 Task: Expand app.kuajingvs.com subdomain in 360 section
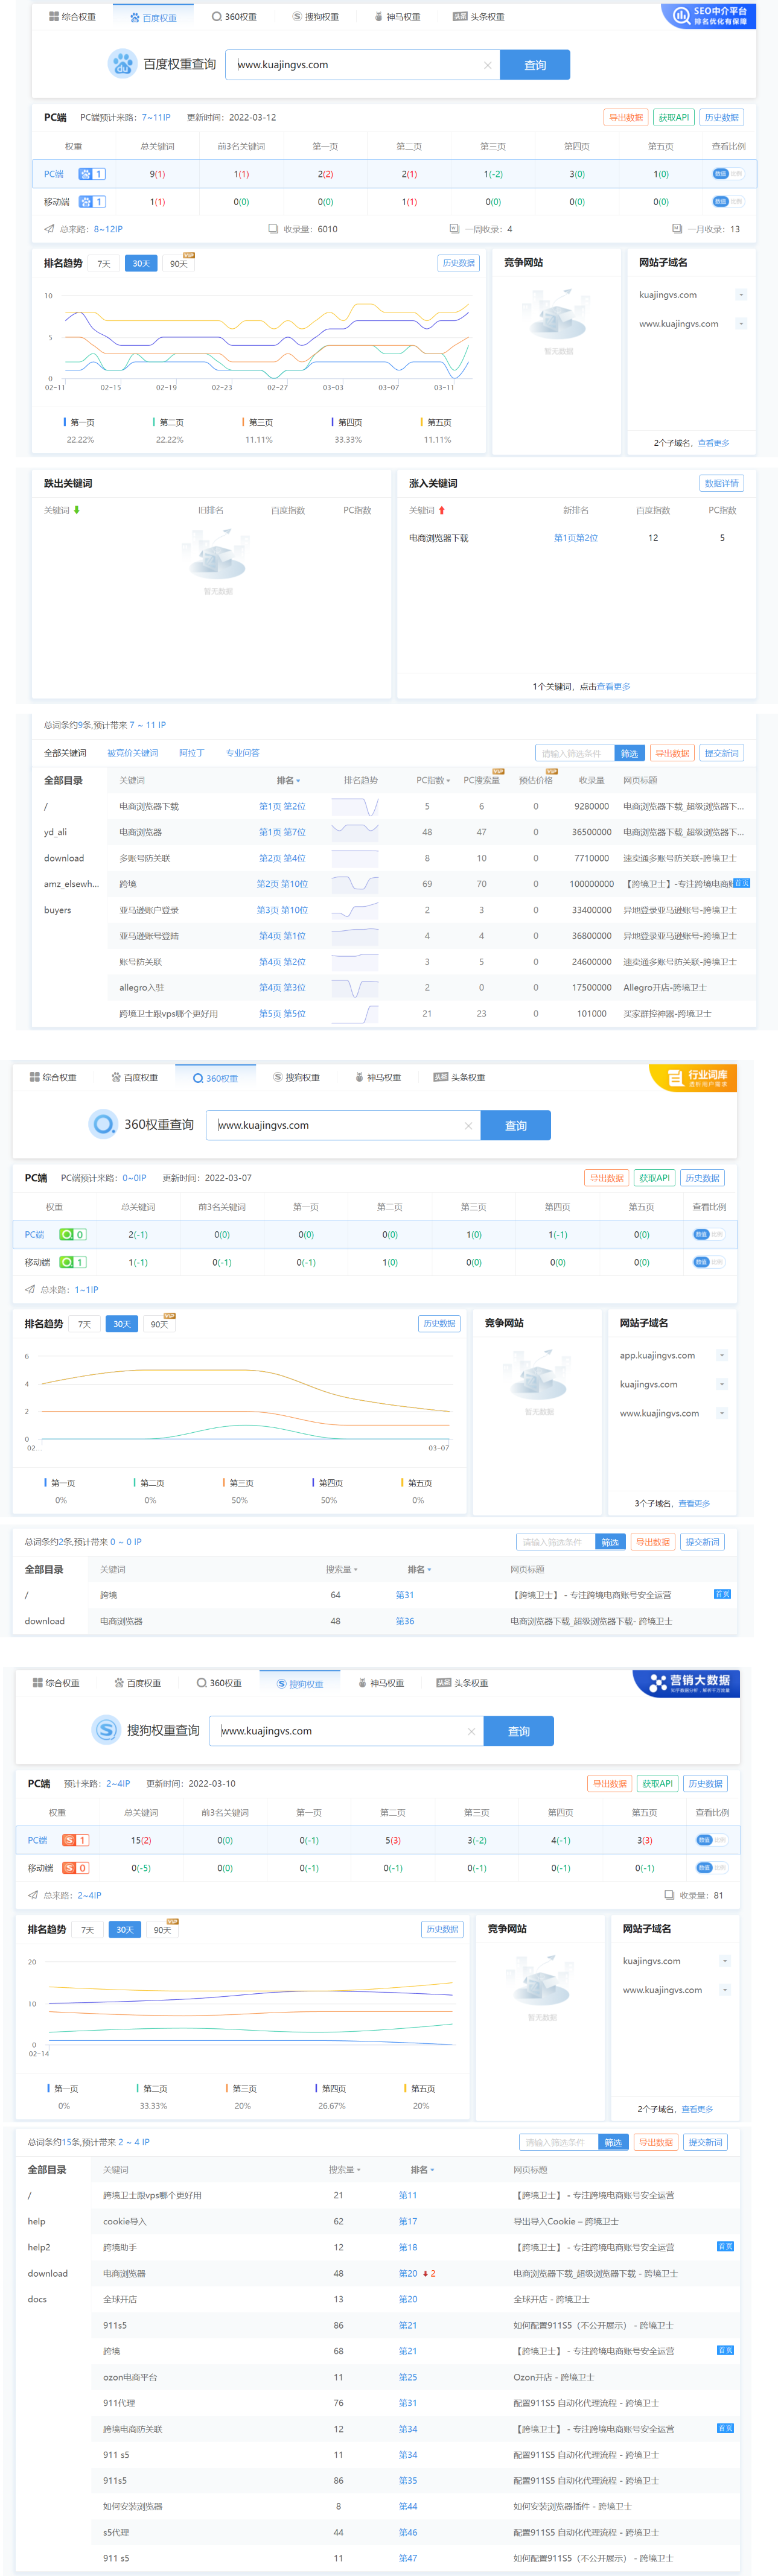click(x=722, y=1355)
